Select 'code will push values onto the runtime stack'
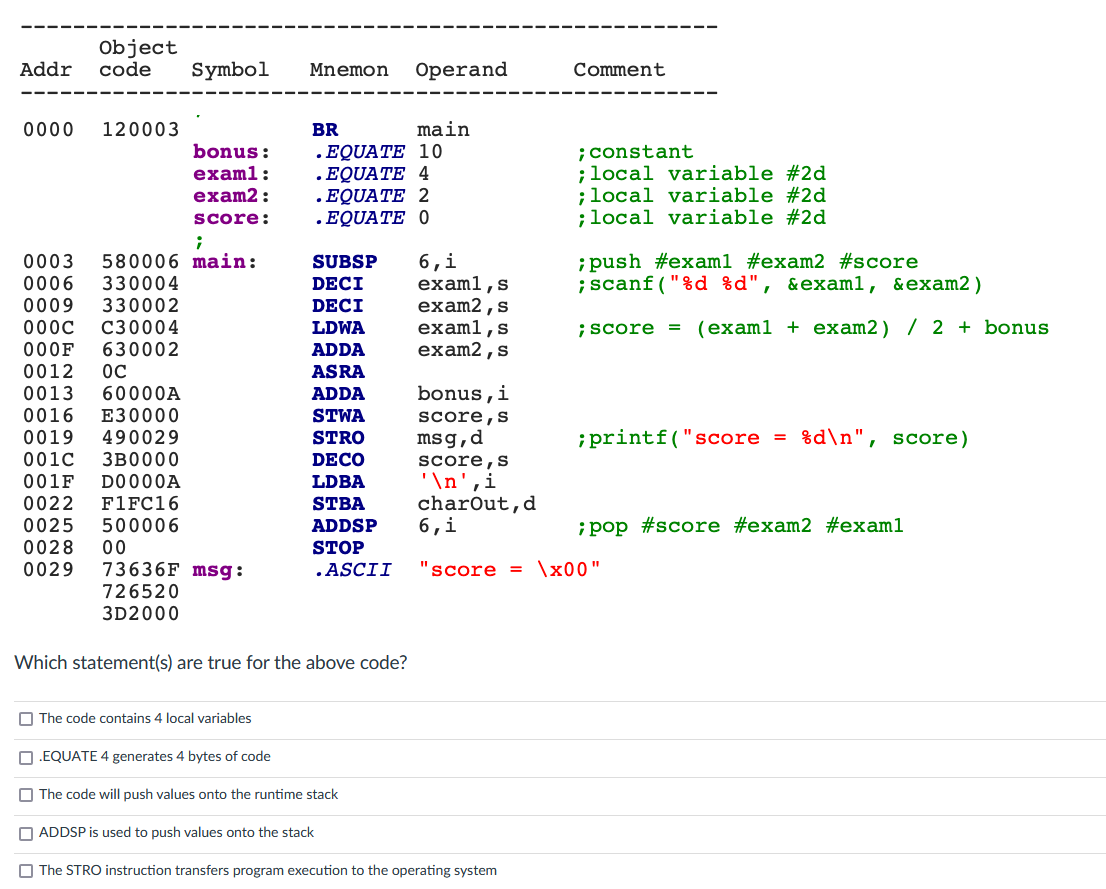This screenshot has height=889, width=1106. pyautogui.click(x=26, y=795)
